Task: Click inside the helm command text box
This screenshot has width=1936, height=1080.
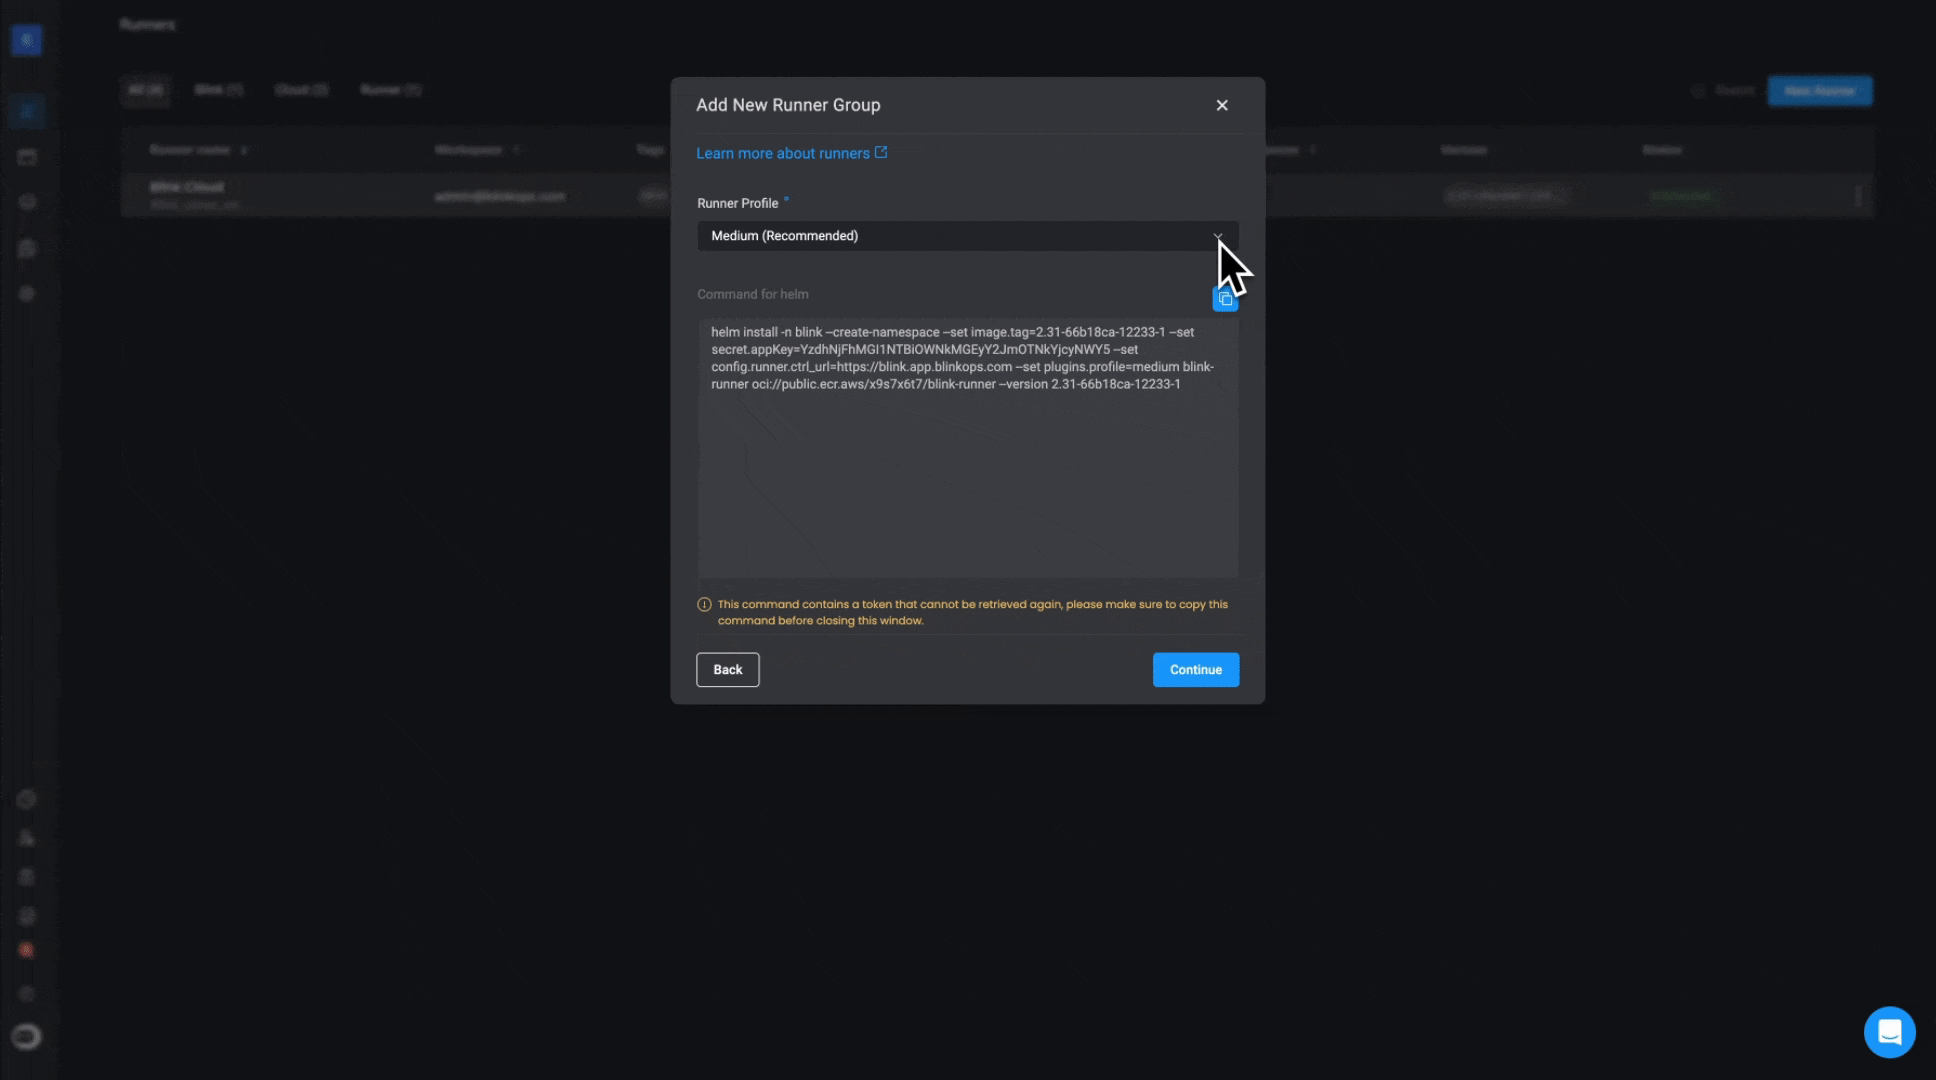Action: (x=967, y=470)
